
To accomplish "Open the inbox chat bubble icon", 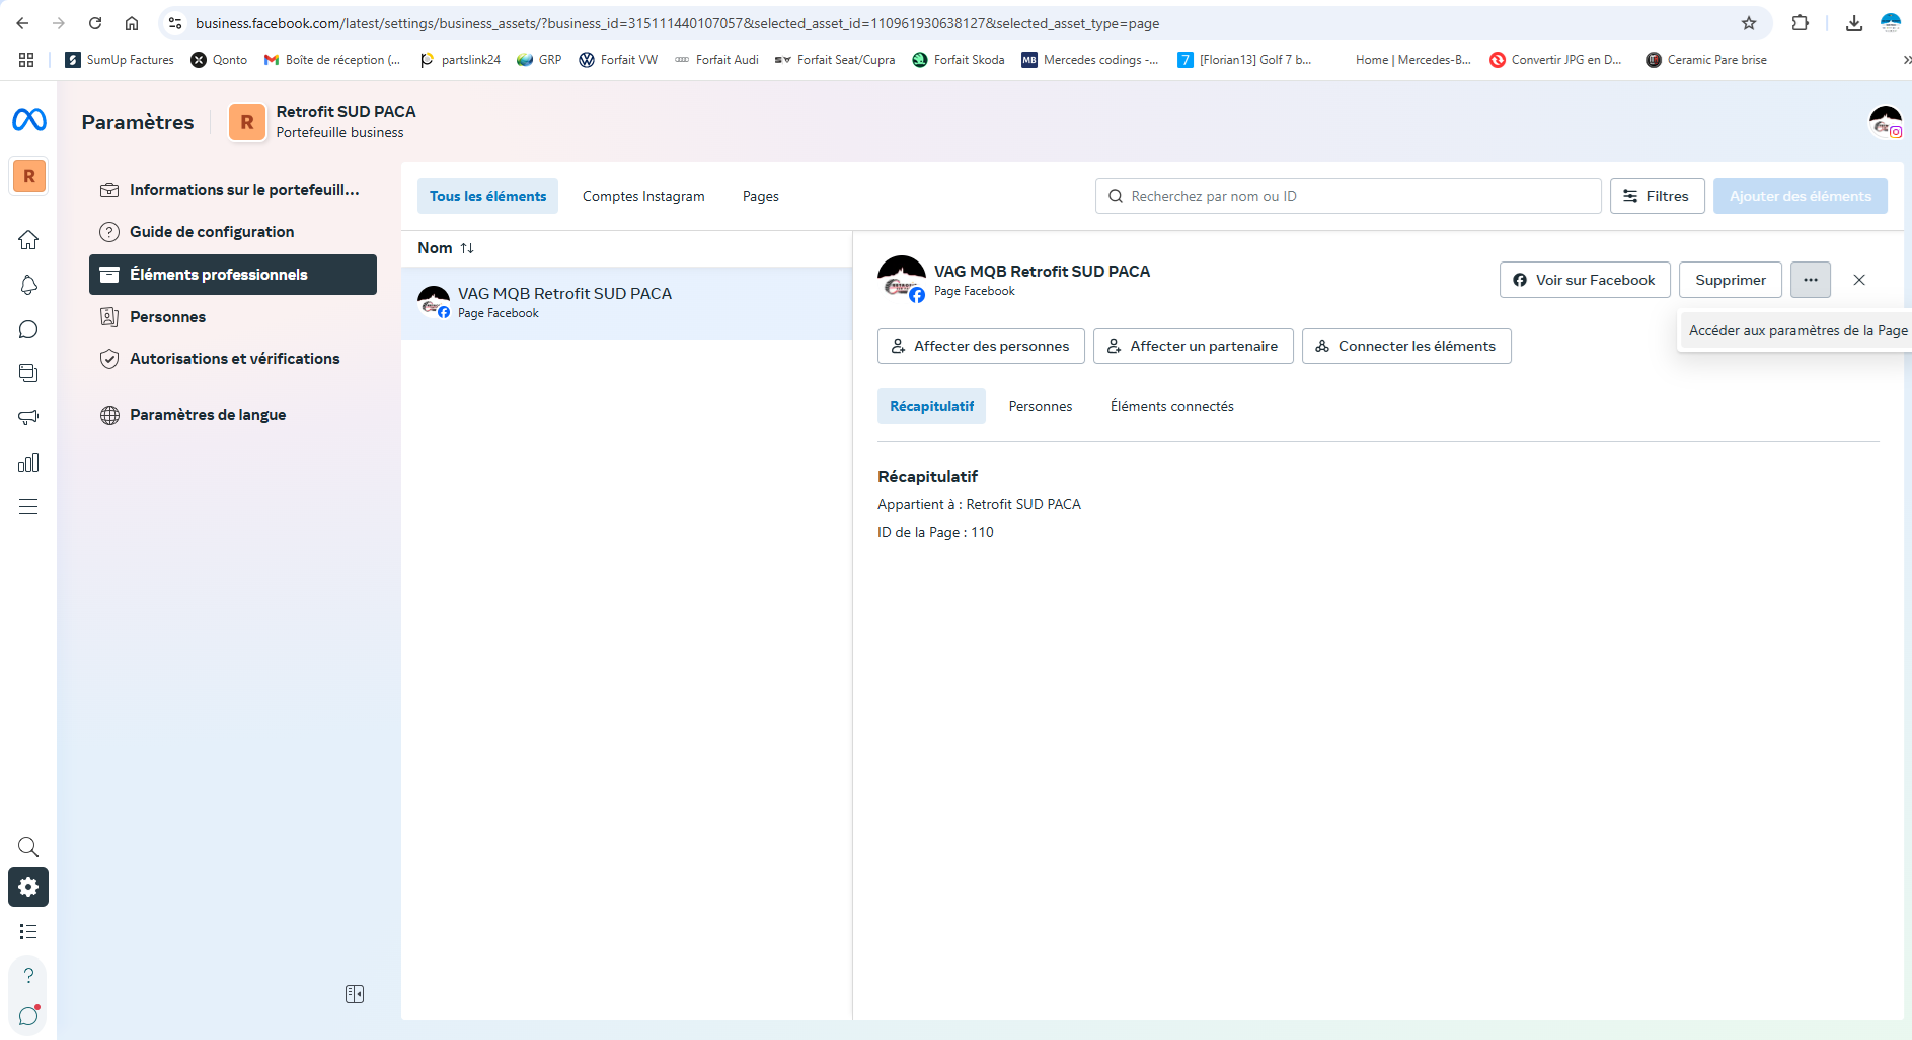I will 28,329.
